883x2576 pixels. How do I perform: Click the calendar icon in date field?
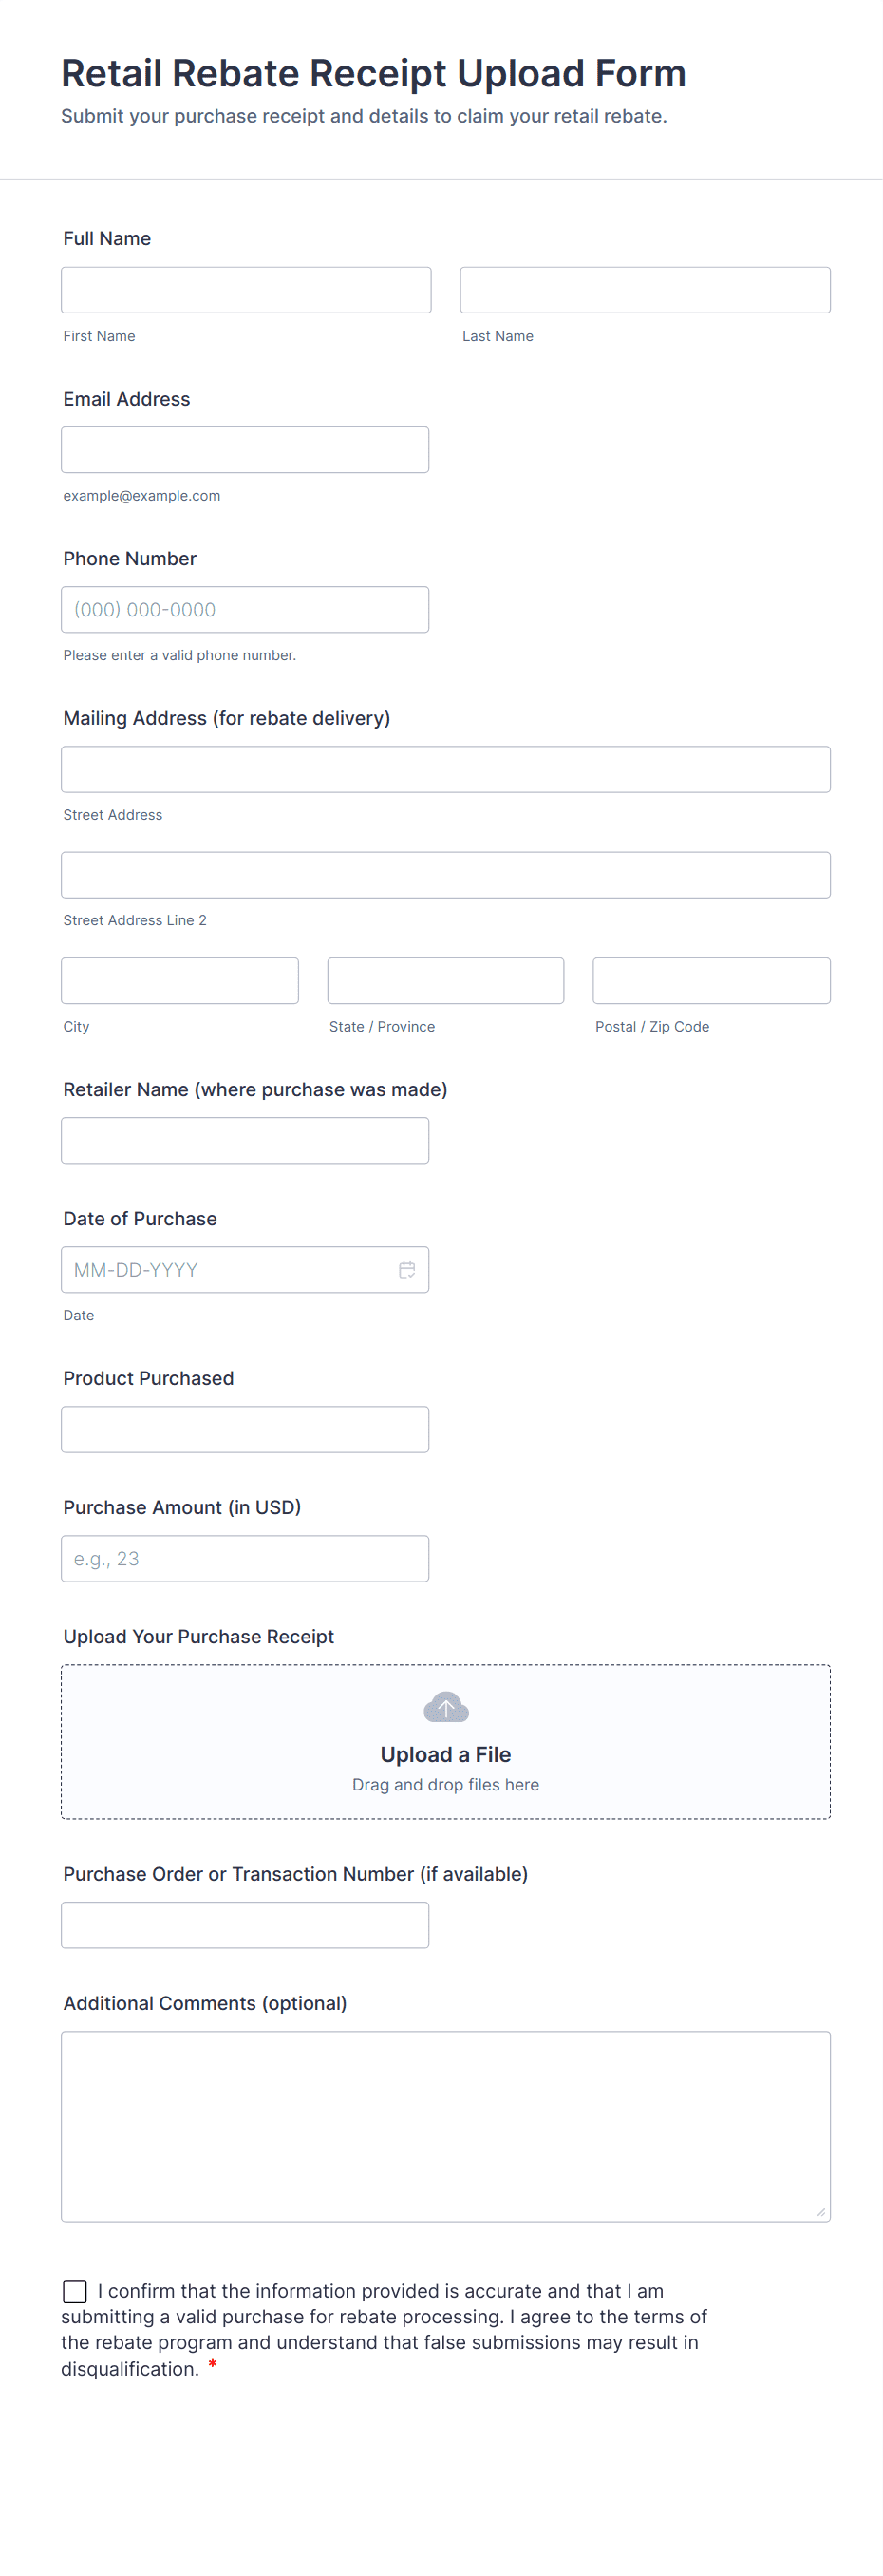tap(407, 1269)
